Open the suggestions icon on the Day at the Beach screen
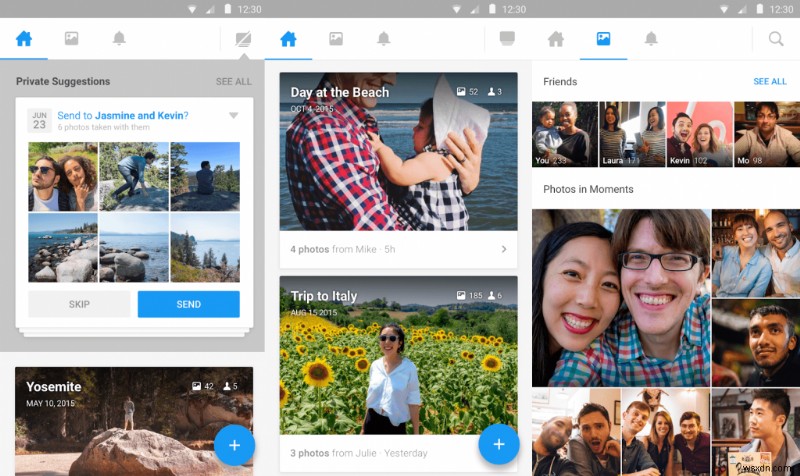Viewport: 800px width, 476px height. [507, 39]
